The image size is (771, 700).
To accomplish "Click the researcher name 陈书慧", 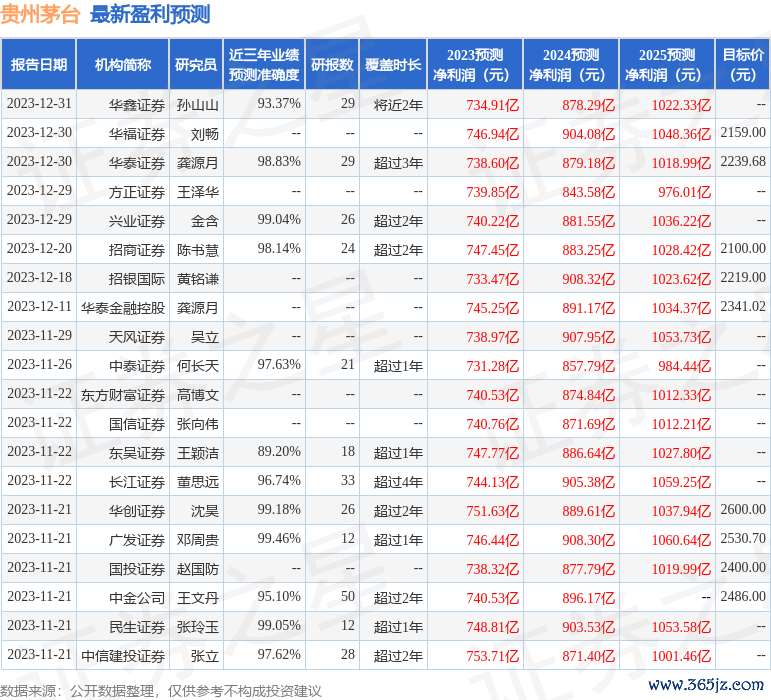I will [198, 250].
